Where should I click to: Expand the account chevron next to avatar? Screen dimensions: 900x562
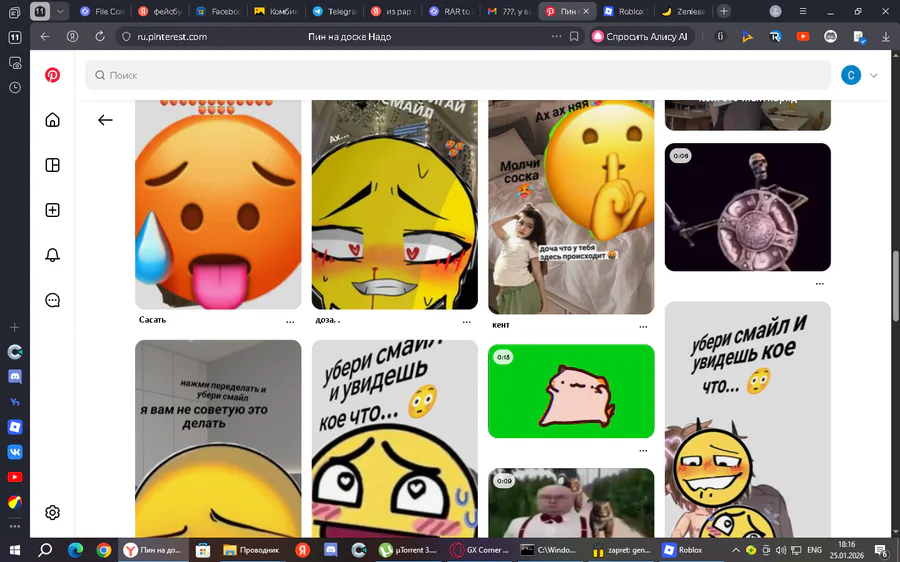(874, 75)
